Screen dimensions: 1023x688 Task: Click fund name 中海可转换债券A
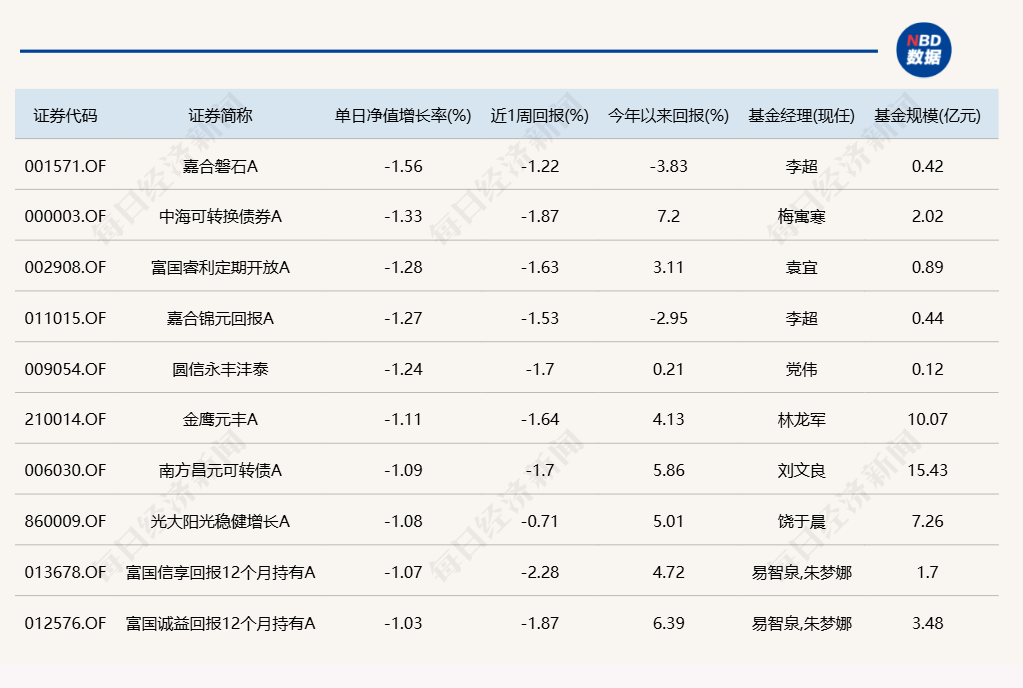tap(221, 217)
